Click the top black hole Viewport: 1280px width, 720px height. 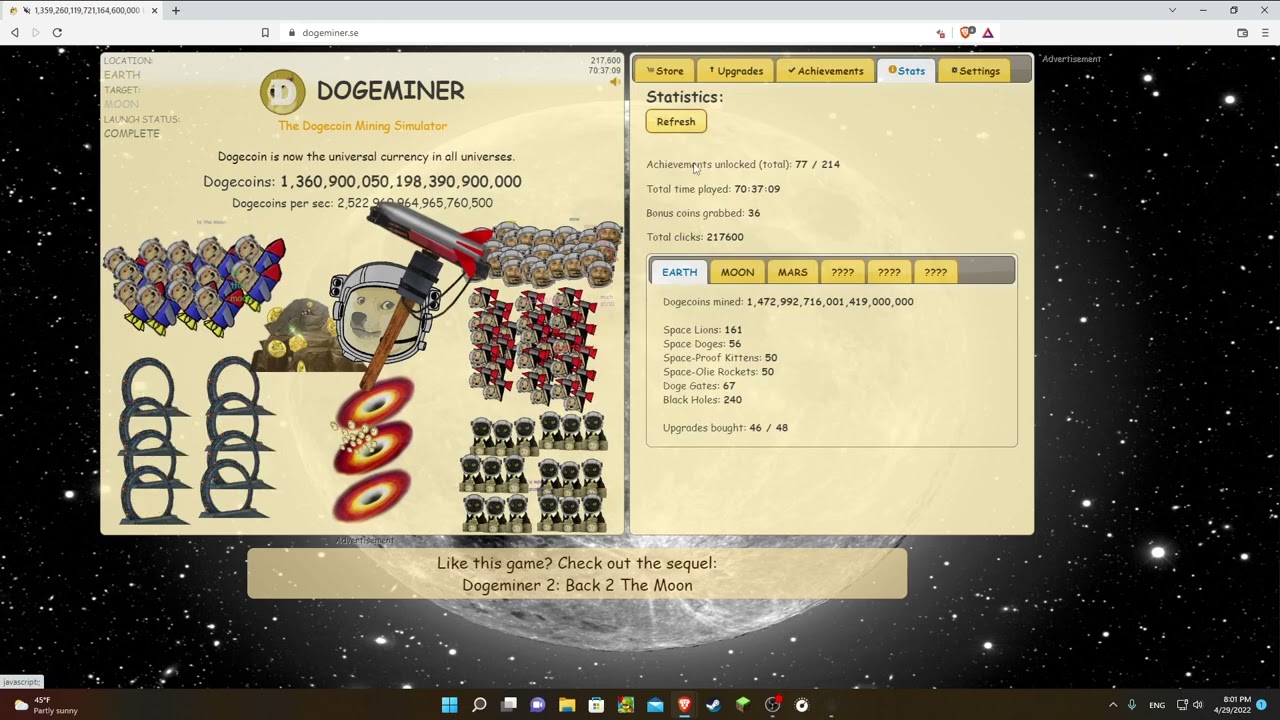(x=373, y=402)
